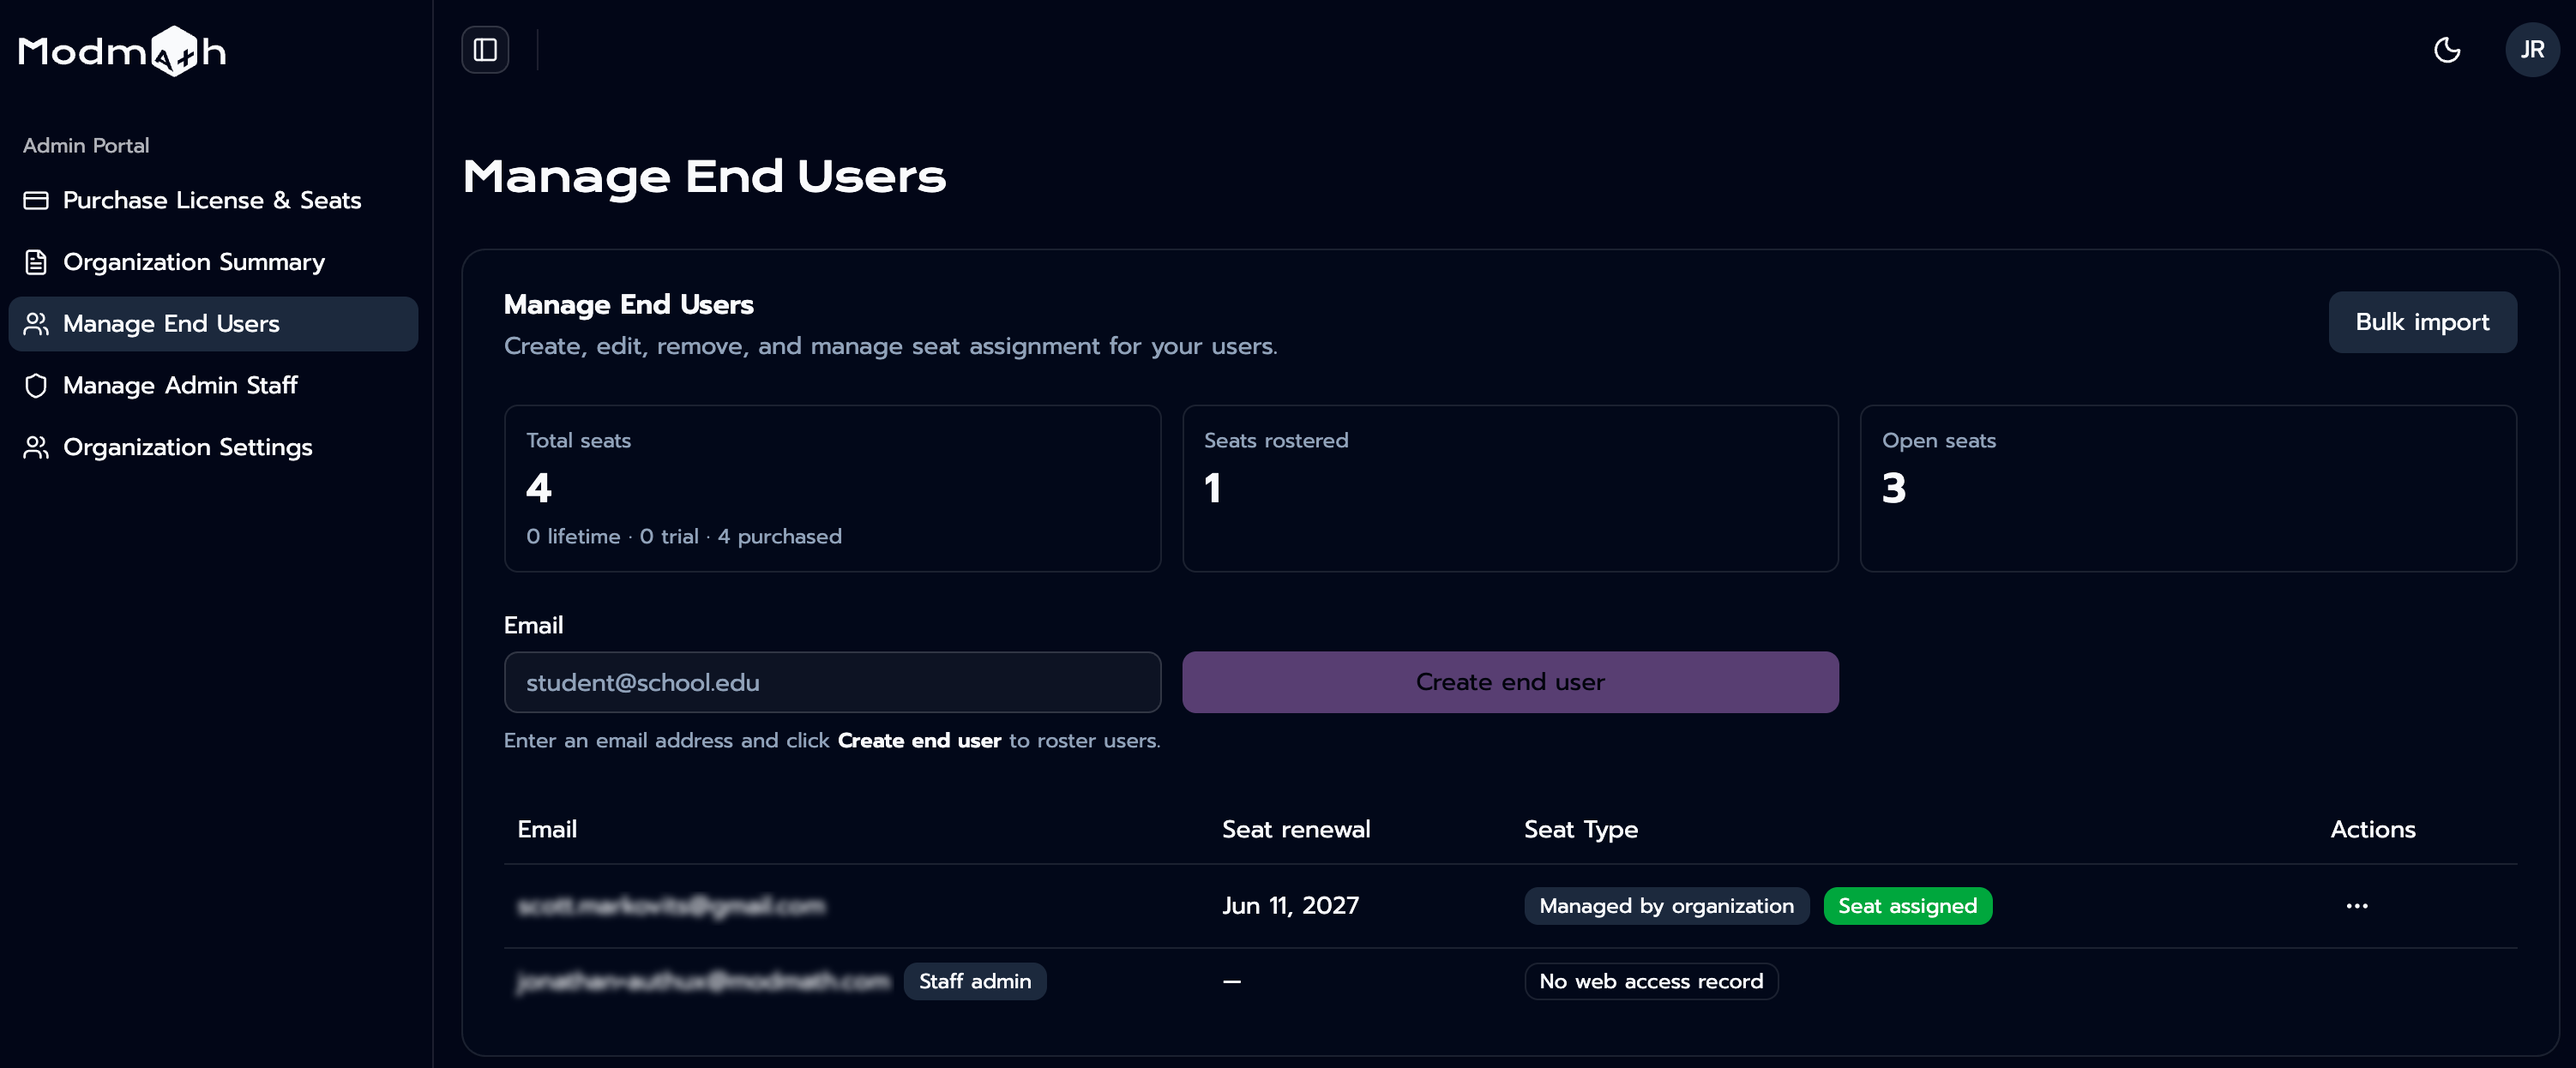The image size is (2576, 1068).
Task: Click the Seat renewal column header
Action: 1296,830
